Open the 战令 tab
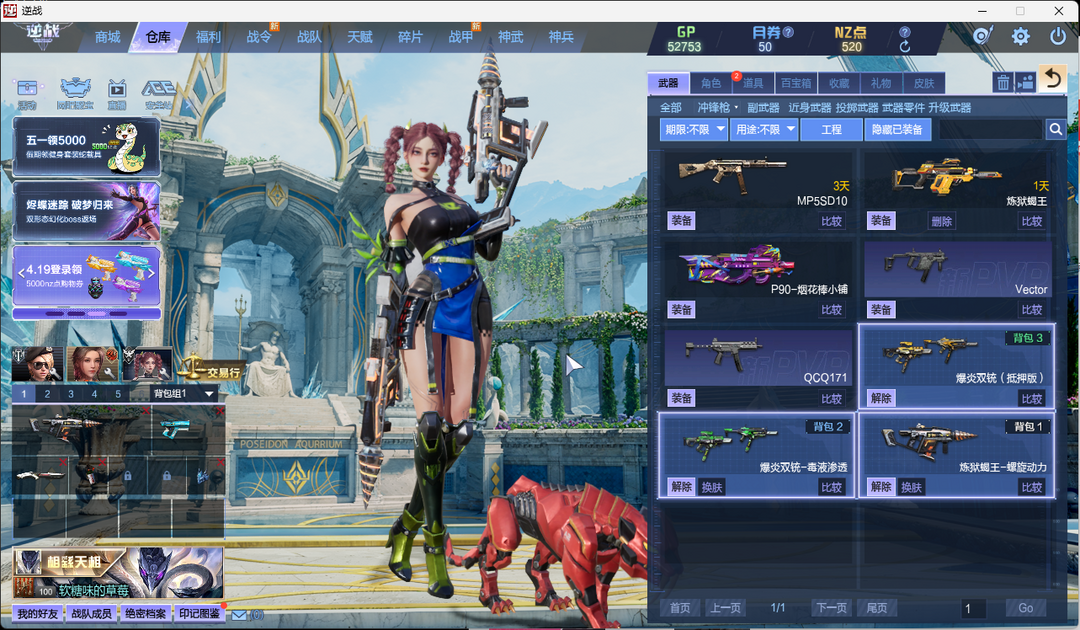This screenshot has width=1080, height=630. [x=259, y=37]
